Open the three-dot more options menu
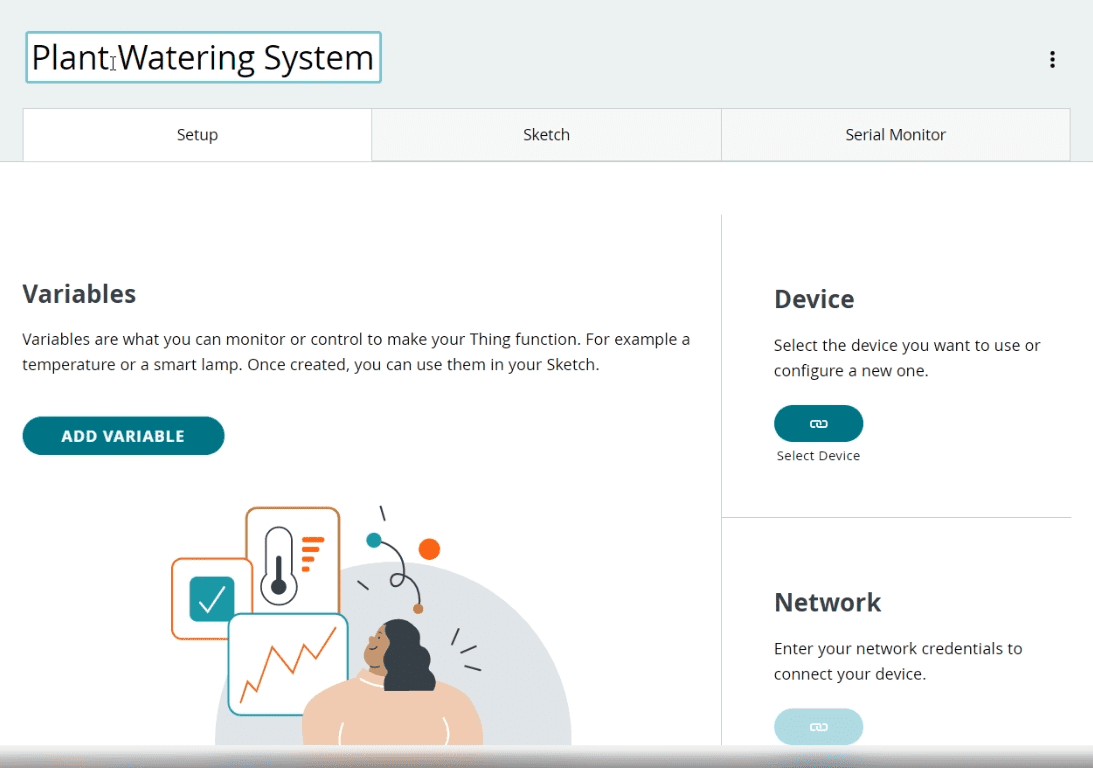 (x=1052, y=60)
